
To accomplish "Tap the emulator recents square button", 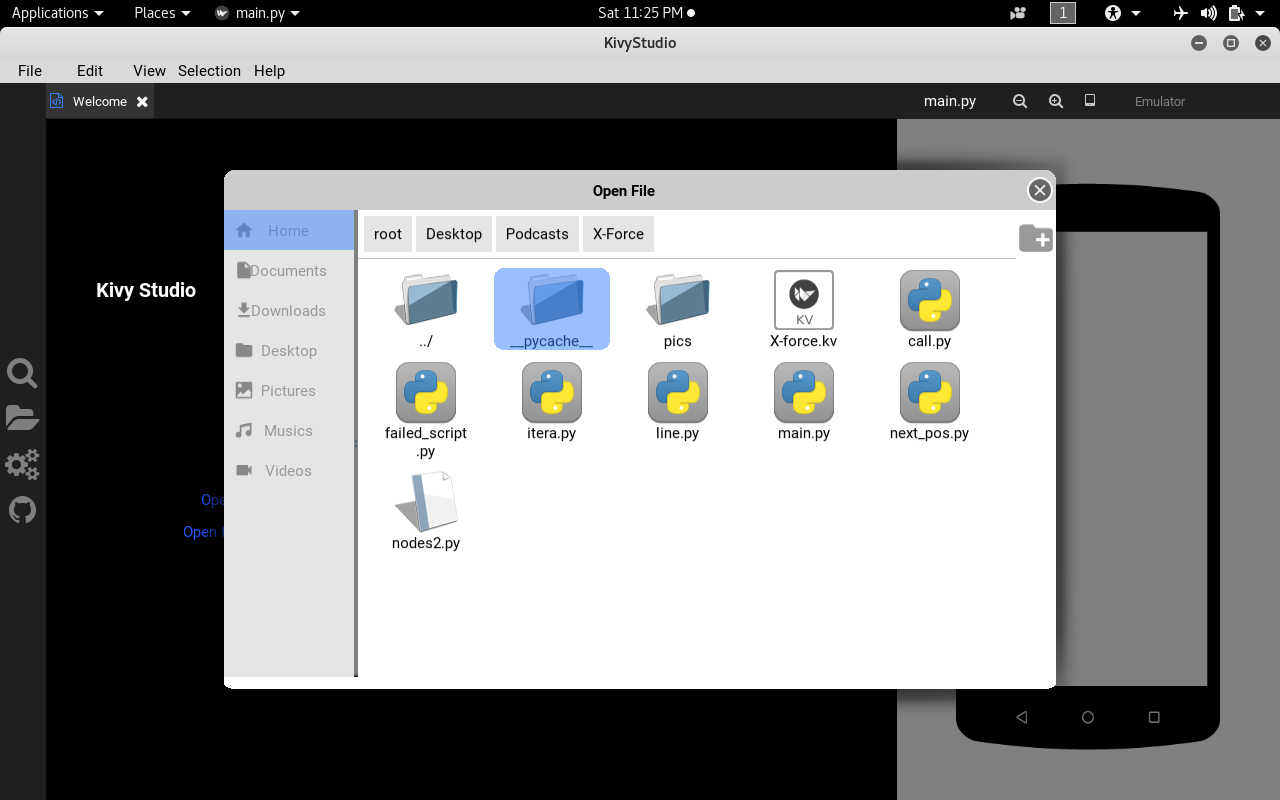I will pos(1154,717).
